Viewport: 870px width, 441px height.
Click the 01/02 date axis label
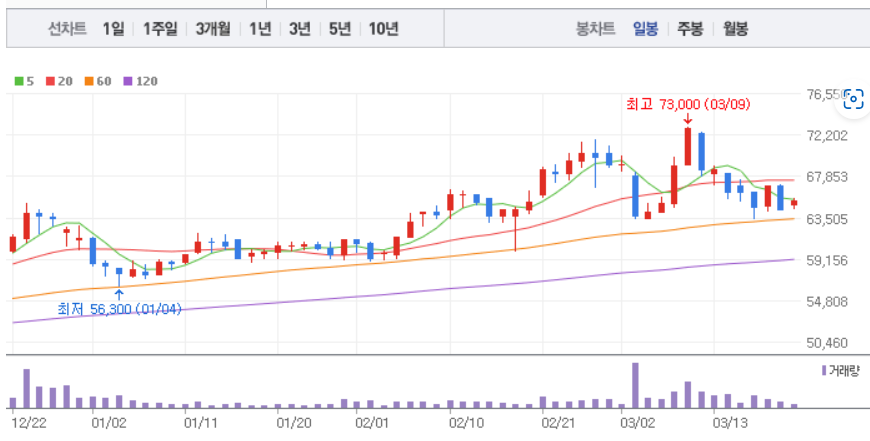(109, 424)
